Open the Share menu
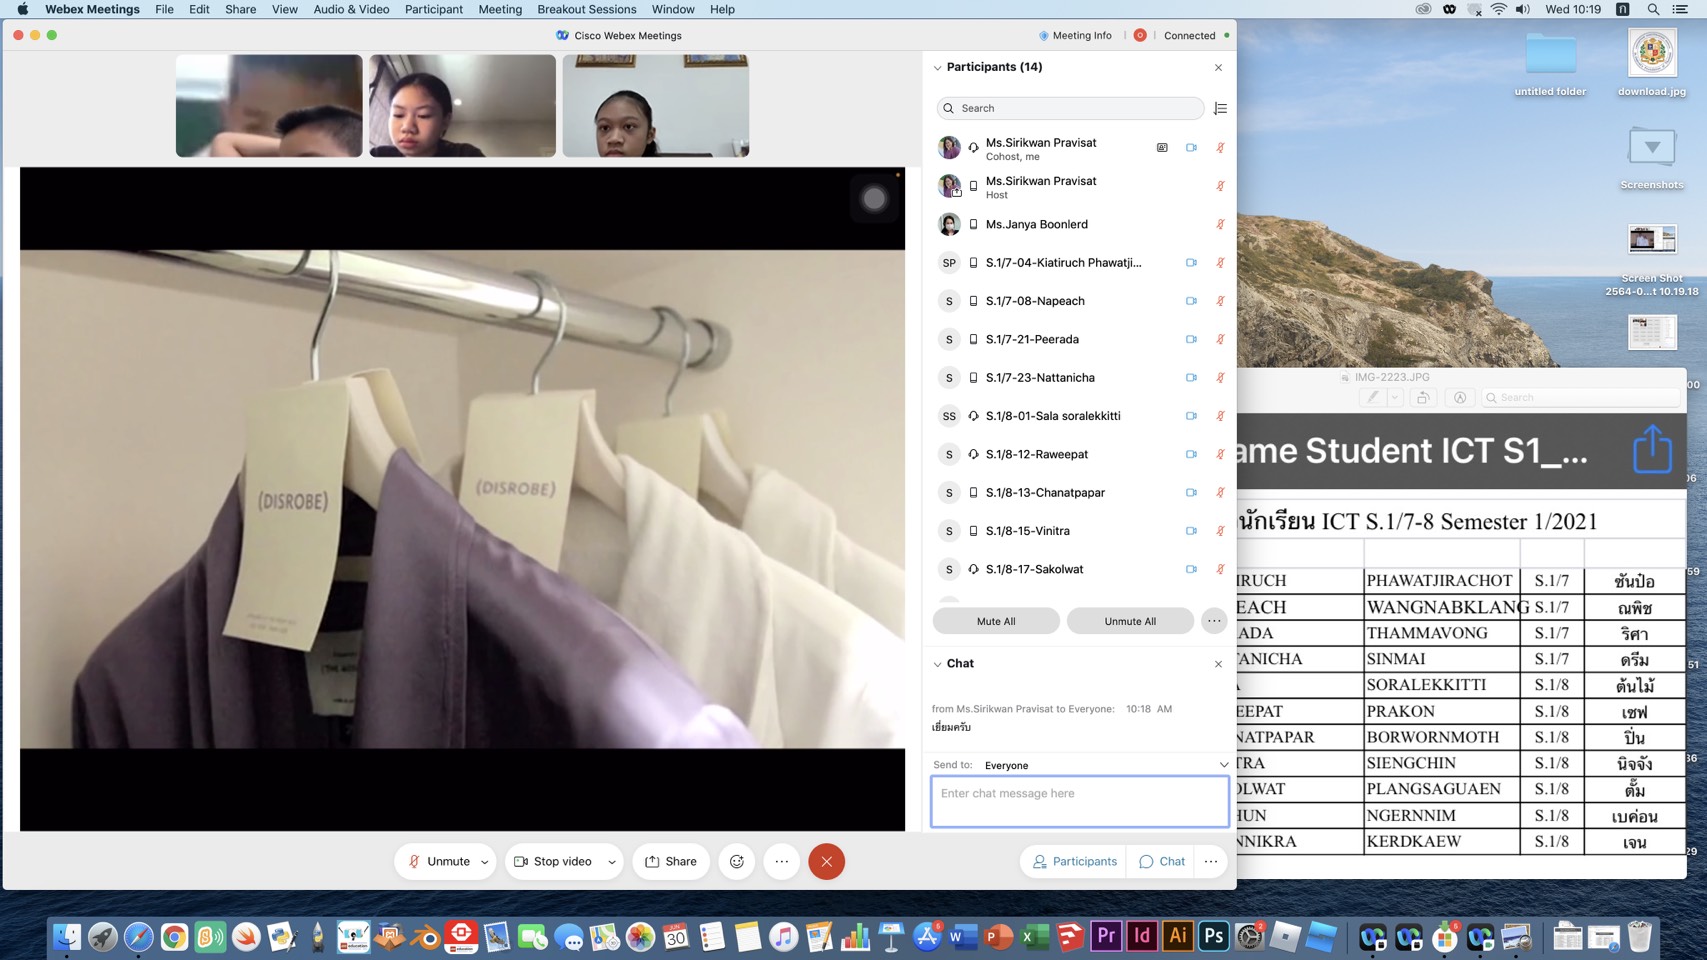Image resolution: width=1707 pixels, height=960 pixels. pyautogui.click(x=240, y=9)
